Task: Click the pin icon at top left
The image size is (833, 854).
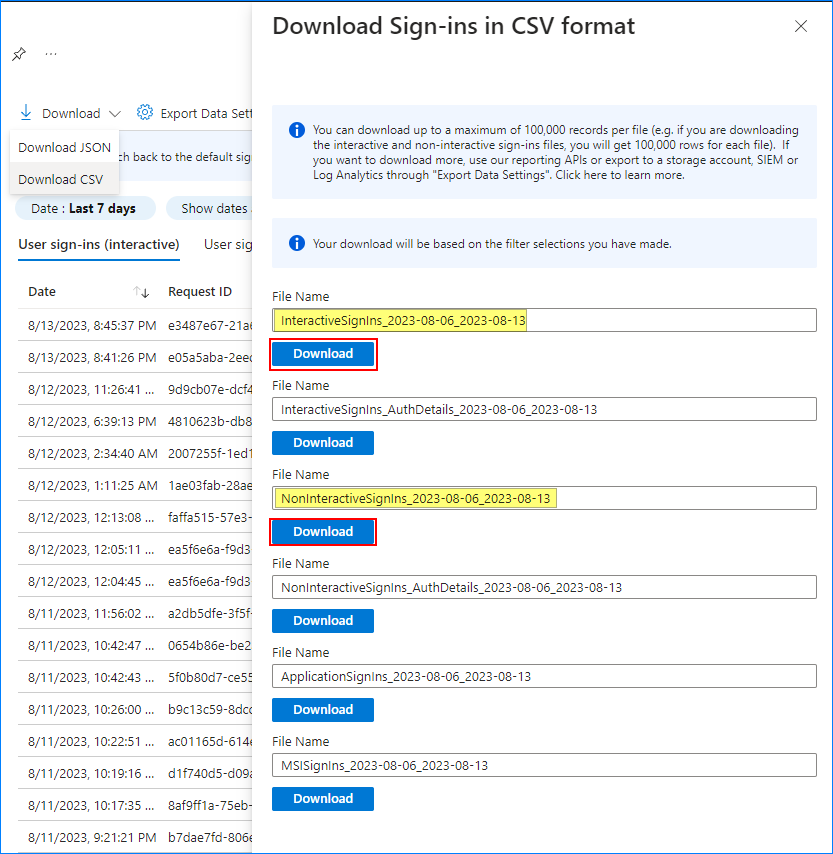Action: (19, 54)
